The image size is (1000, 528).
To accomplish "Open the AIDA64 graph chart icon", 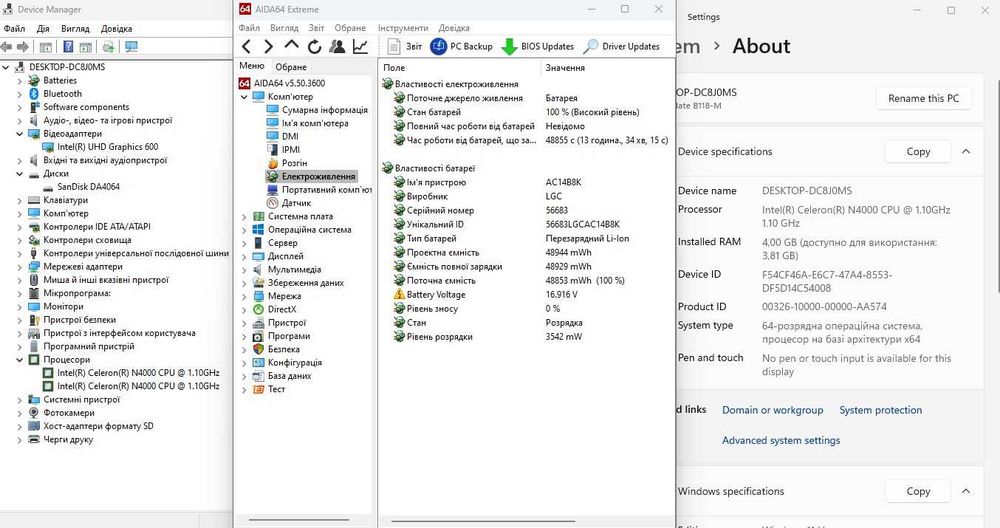I will pos(360,47).
